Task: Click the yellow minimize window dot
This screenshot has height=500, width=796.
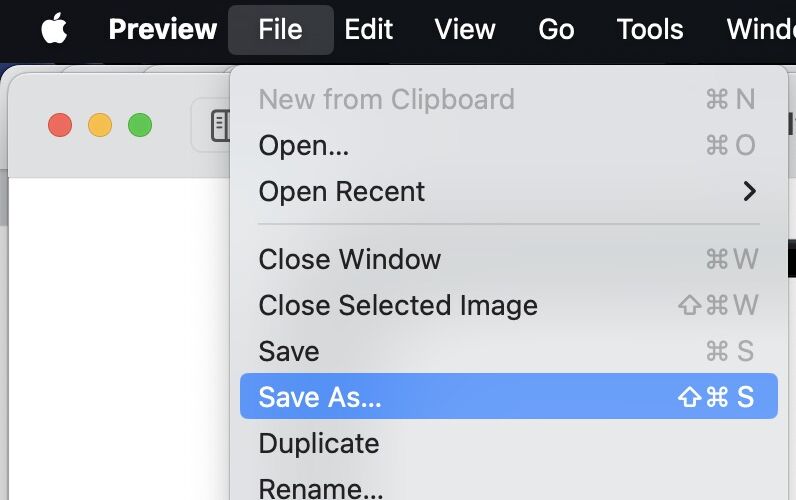Action: coord(100,125)
